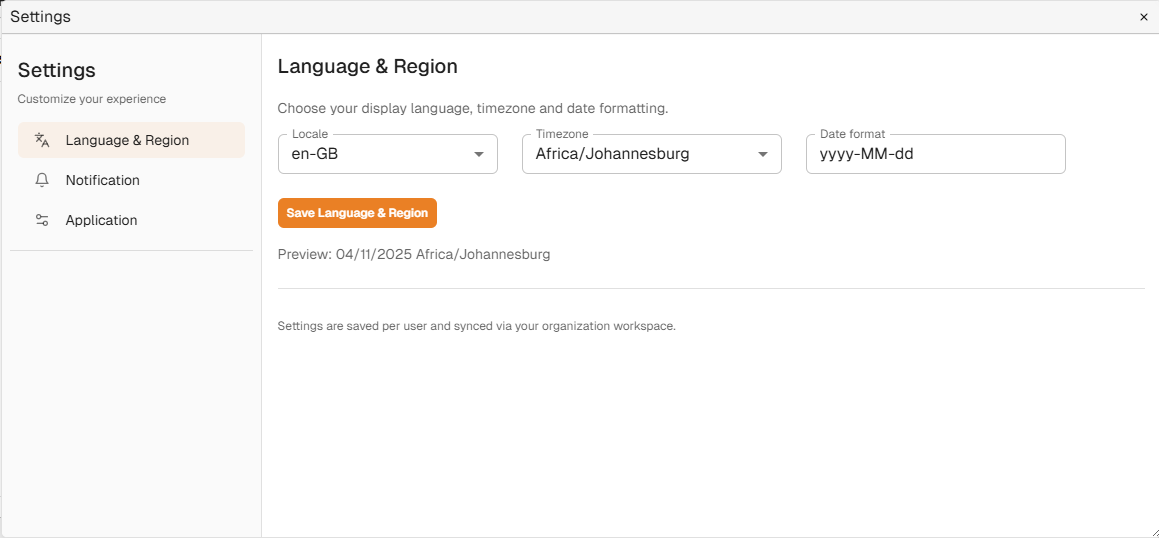Click the translate icon beside Language & Region
This screenshot has height=538, width=1159.
tap(42, 140)
